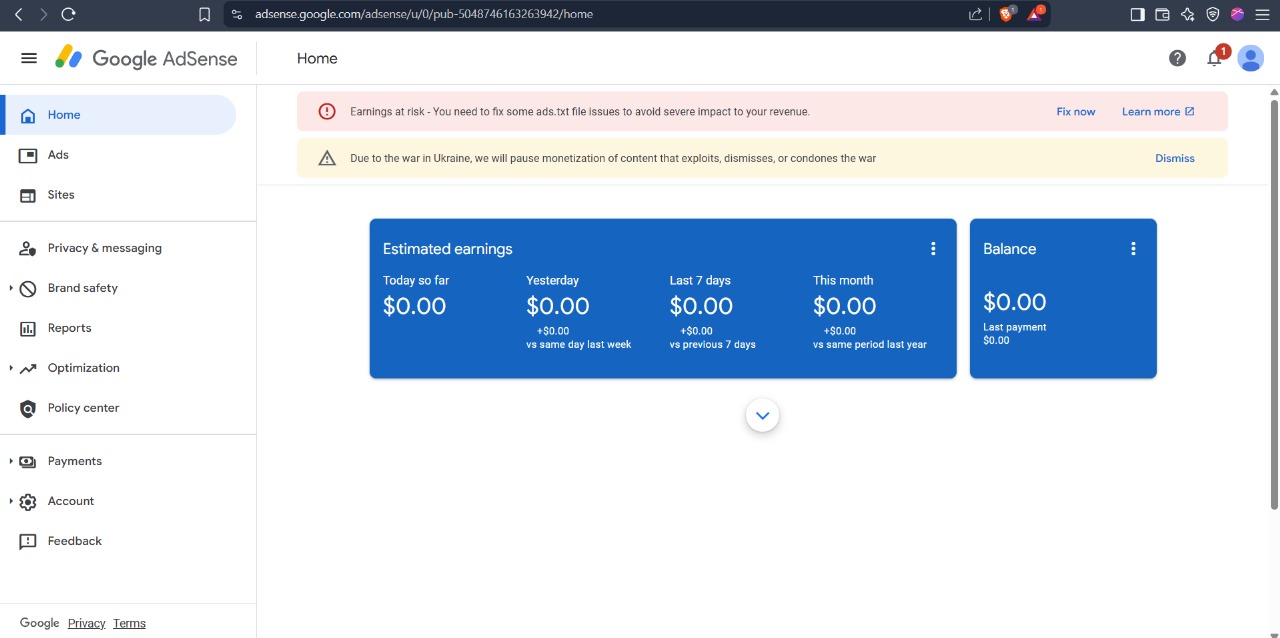
Task: Expand more cards with down chevron
Action: 762,415
